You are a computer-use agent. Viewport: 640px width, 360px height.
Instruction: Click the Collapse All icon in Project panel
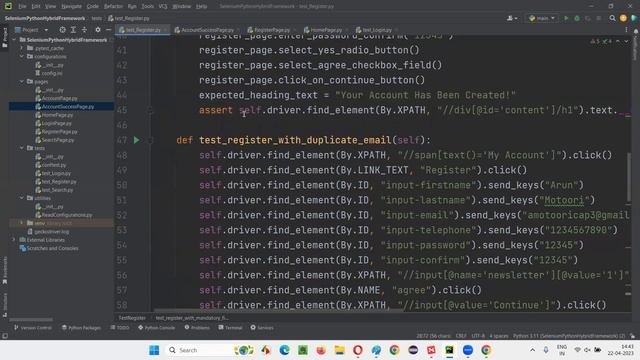pyautogui.click(x=84, y=30)
